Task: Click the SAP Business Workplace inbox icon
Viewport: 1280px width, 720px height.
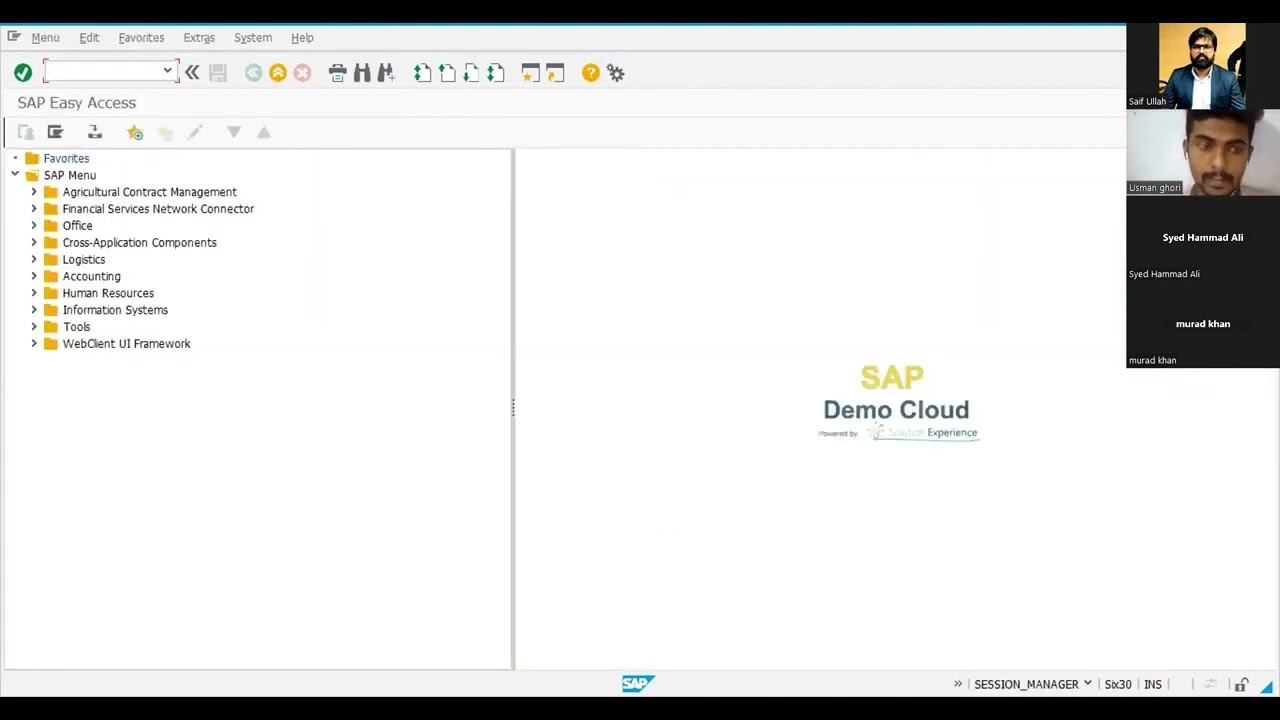Action: [x=95, y=132]
